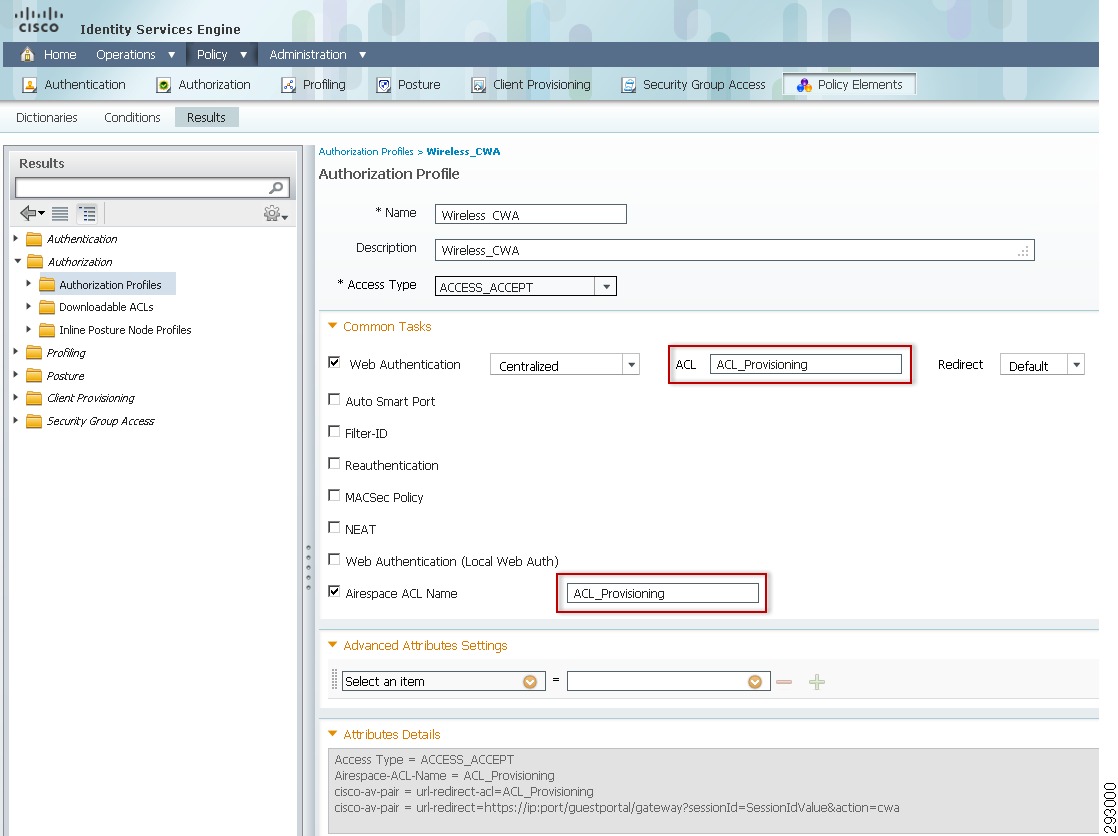Click the Home house icon

click(27, 54)
